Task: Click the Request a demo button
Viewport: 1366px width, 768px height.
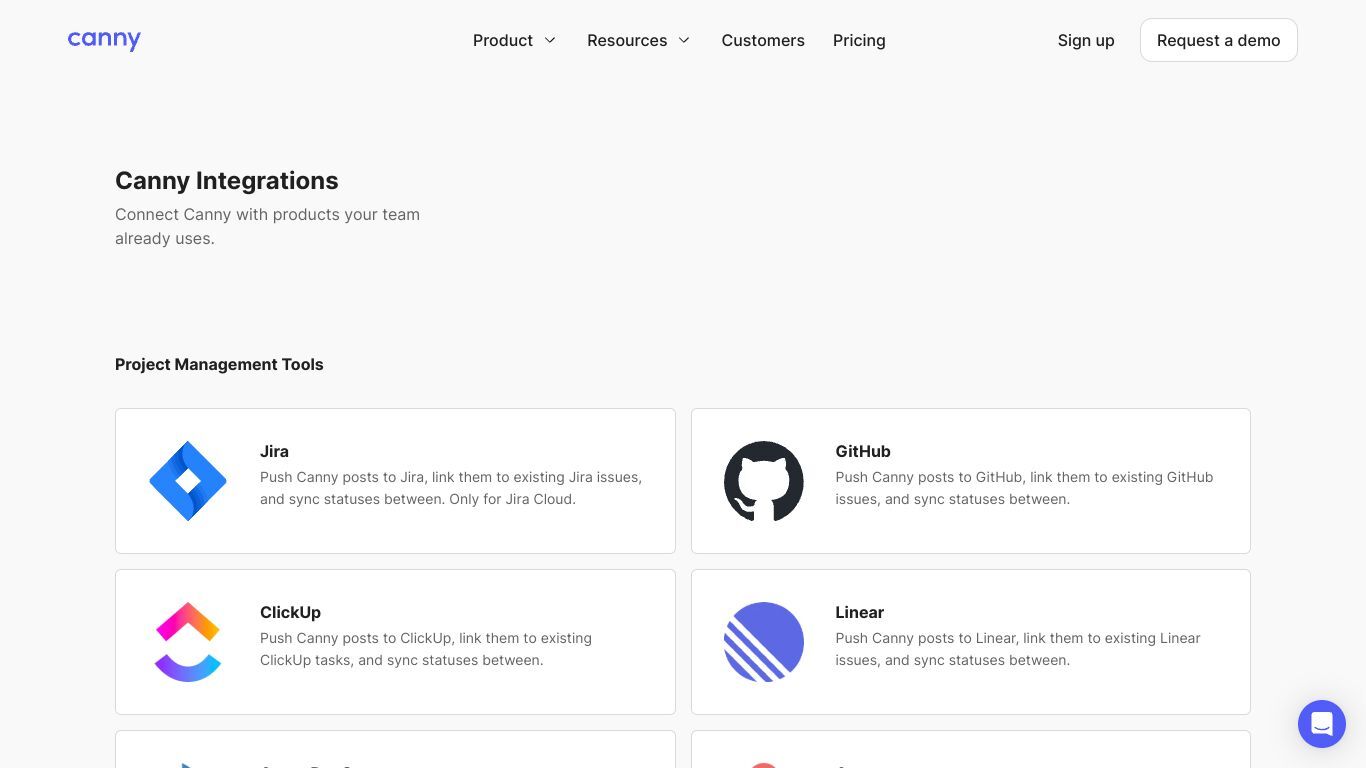Action: tap(1218, 40)
